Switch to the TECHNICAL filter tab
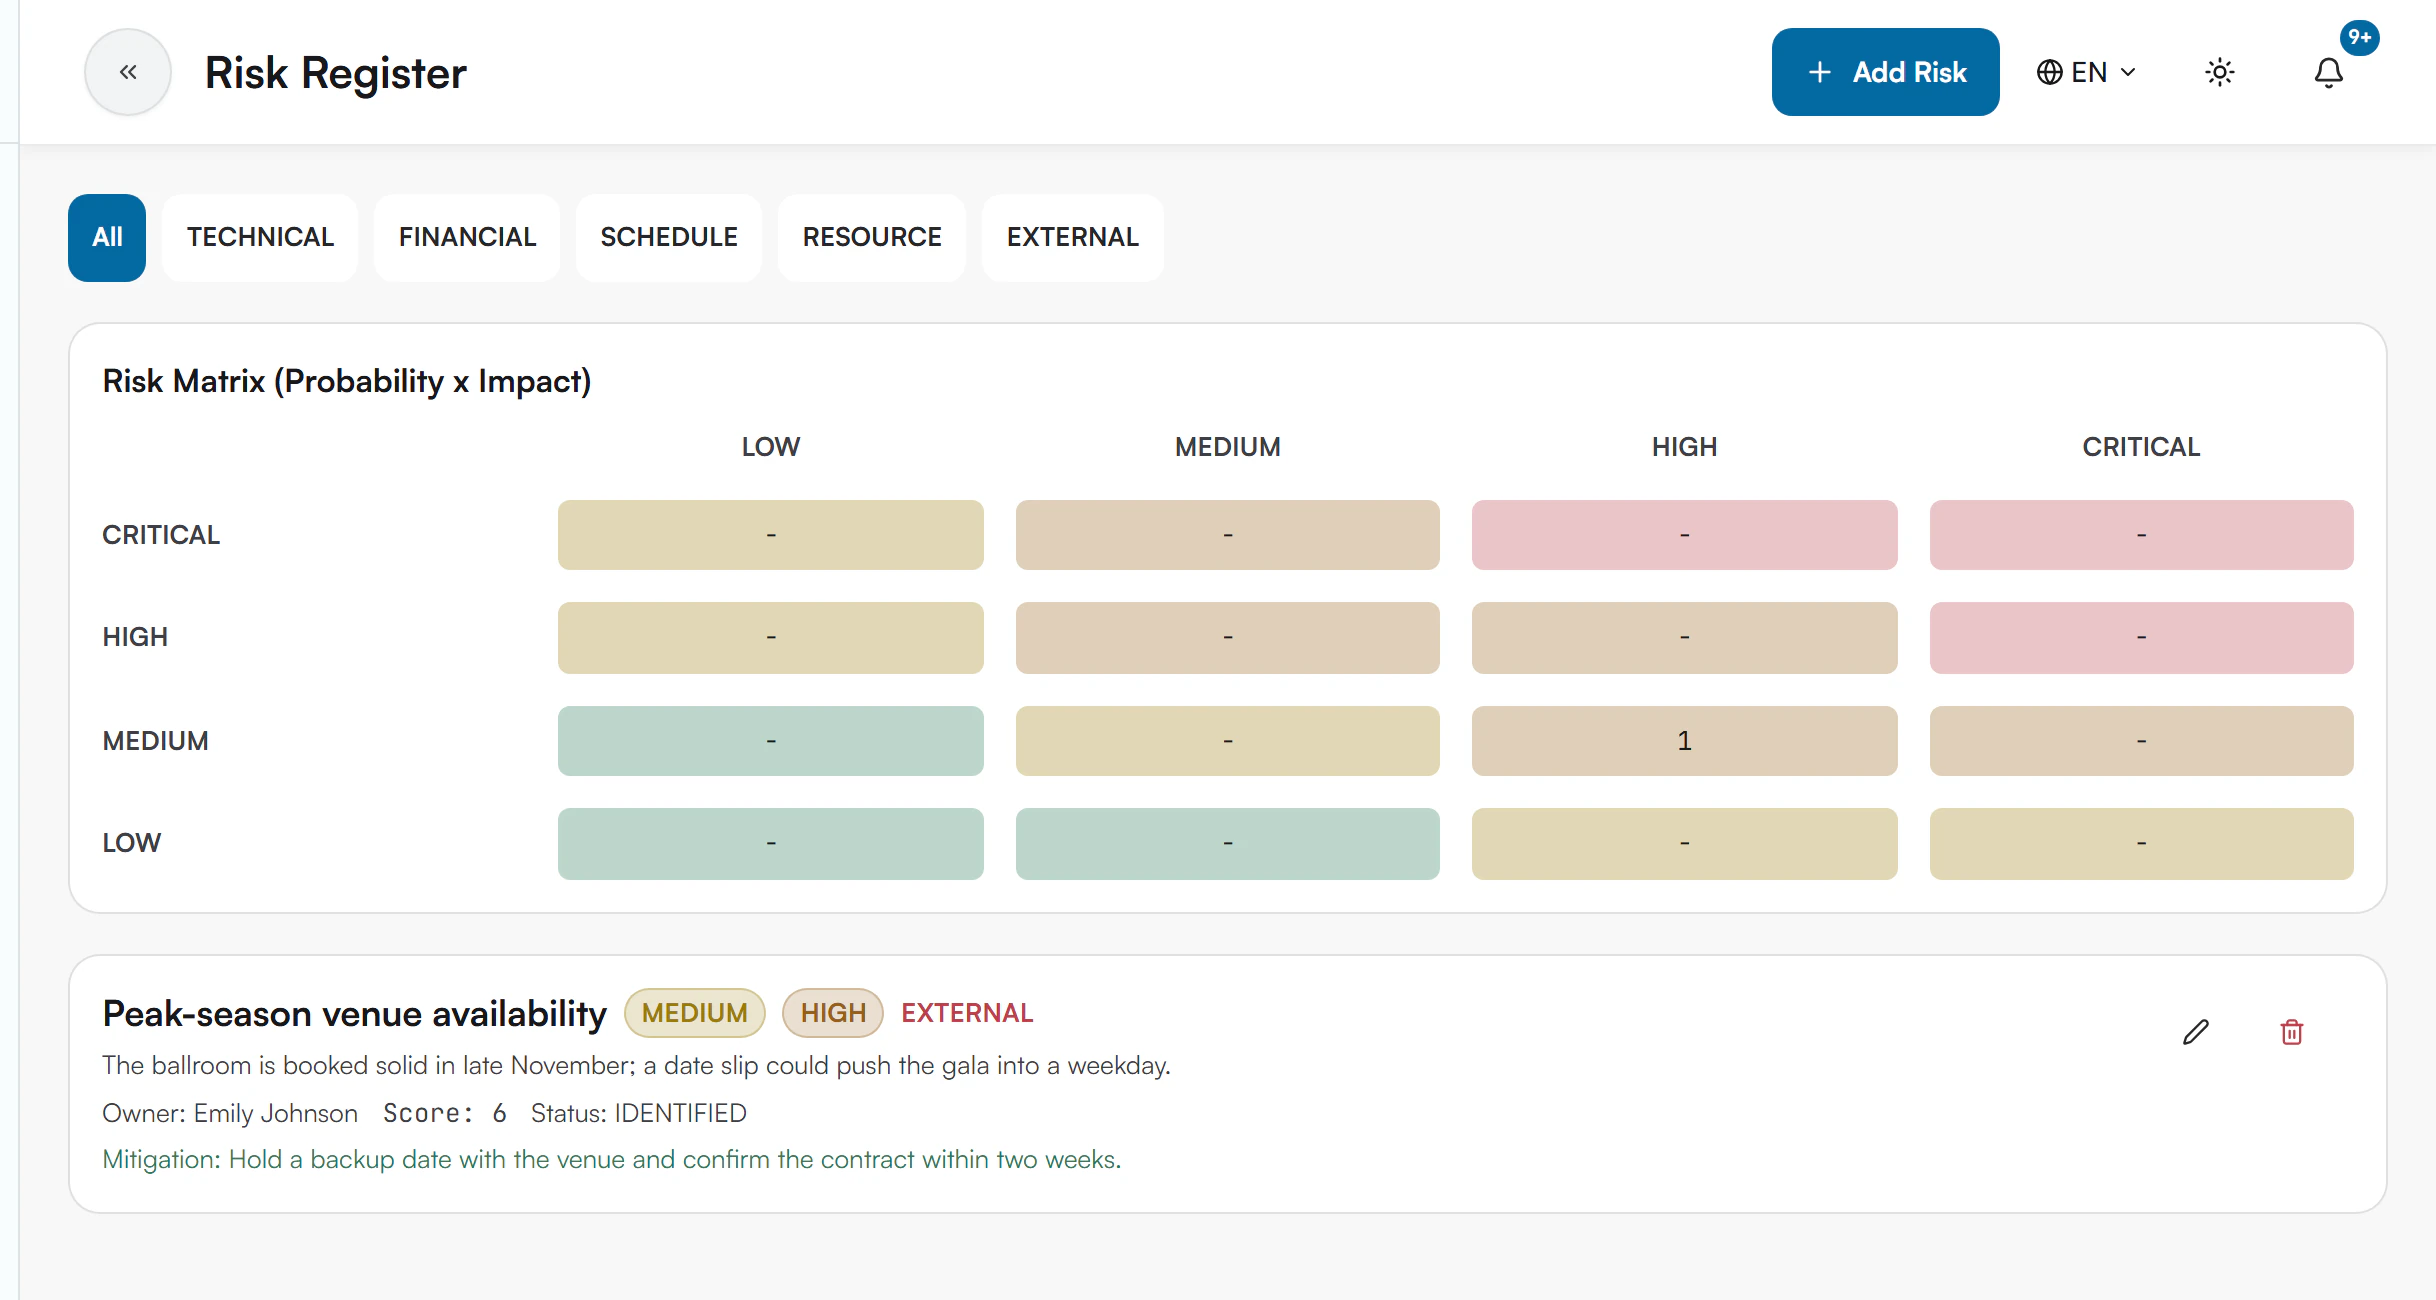This screenshot has width=2436, height=1300. coord(260,237)
